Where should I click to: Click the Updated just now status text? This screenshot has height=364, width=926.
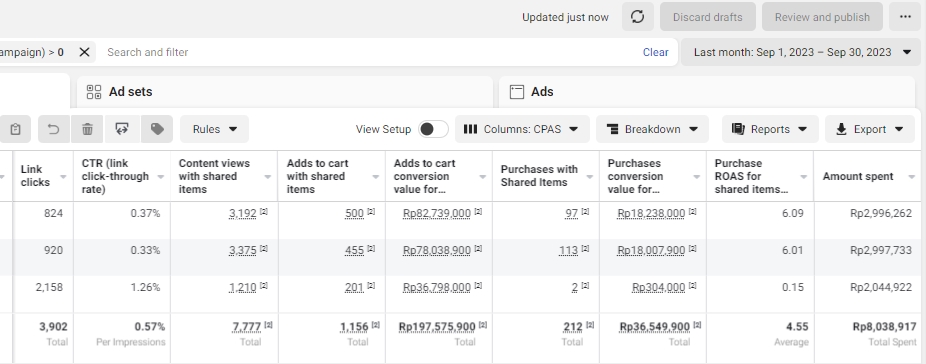click(565, 17)
